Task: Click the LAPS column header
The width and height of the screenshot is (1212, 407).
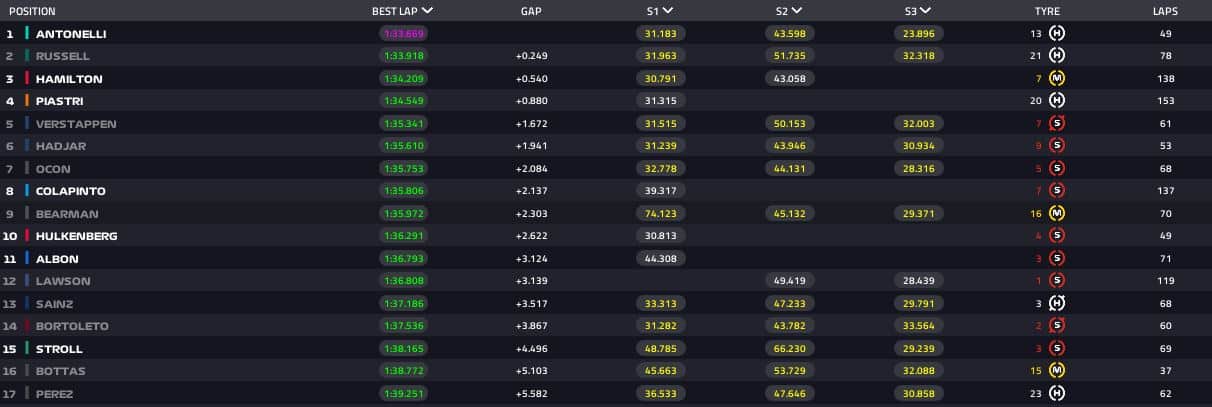Action: 1165,11
